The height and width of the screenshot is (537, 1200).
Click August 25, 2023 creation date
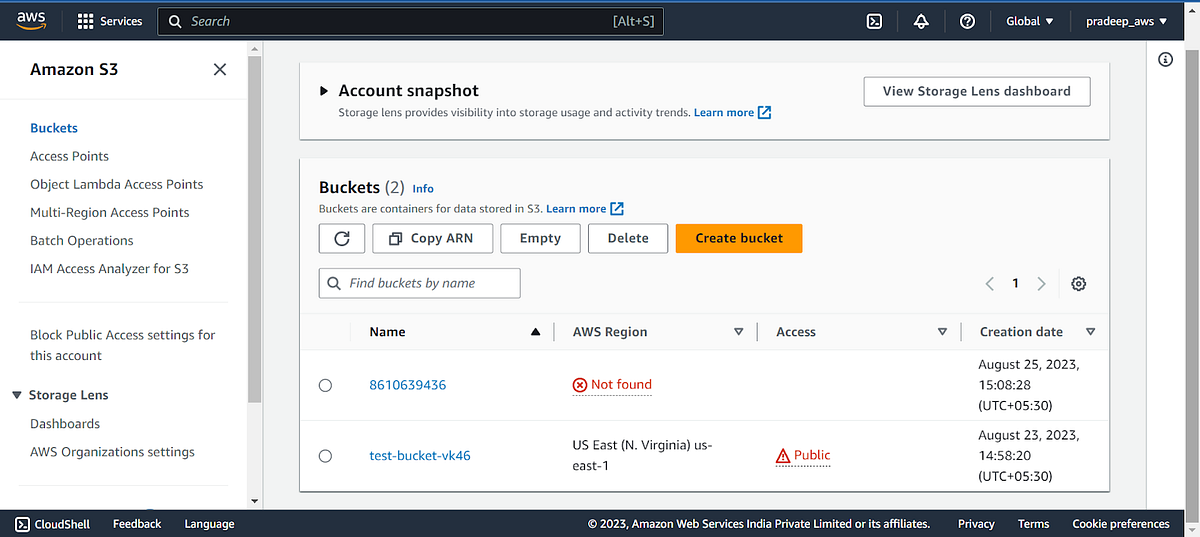1029,385
